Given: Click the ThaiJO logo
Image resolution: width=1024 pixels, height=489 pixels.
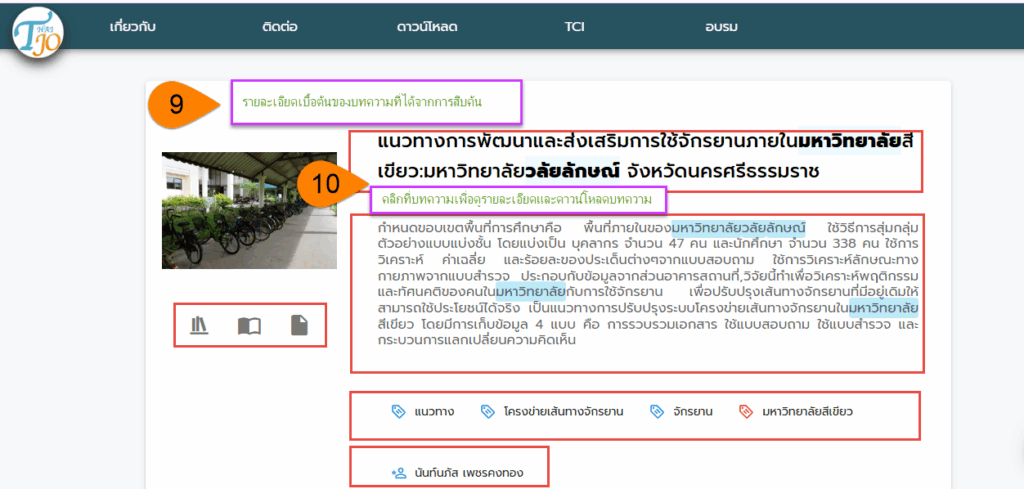Looking at the screenshot, I should point(38,31).
